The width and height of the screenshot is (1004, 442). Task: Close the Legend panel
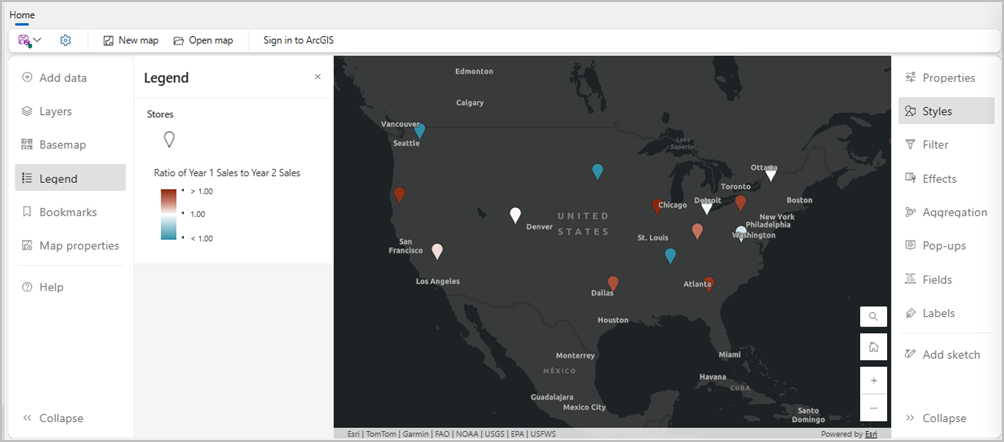click(x=318, y=77)
